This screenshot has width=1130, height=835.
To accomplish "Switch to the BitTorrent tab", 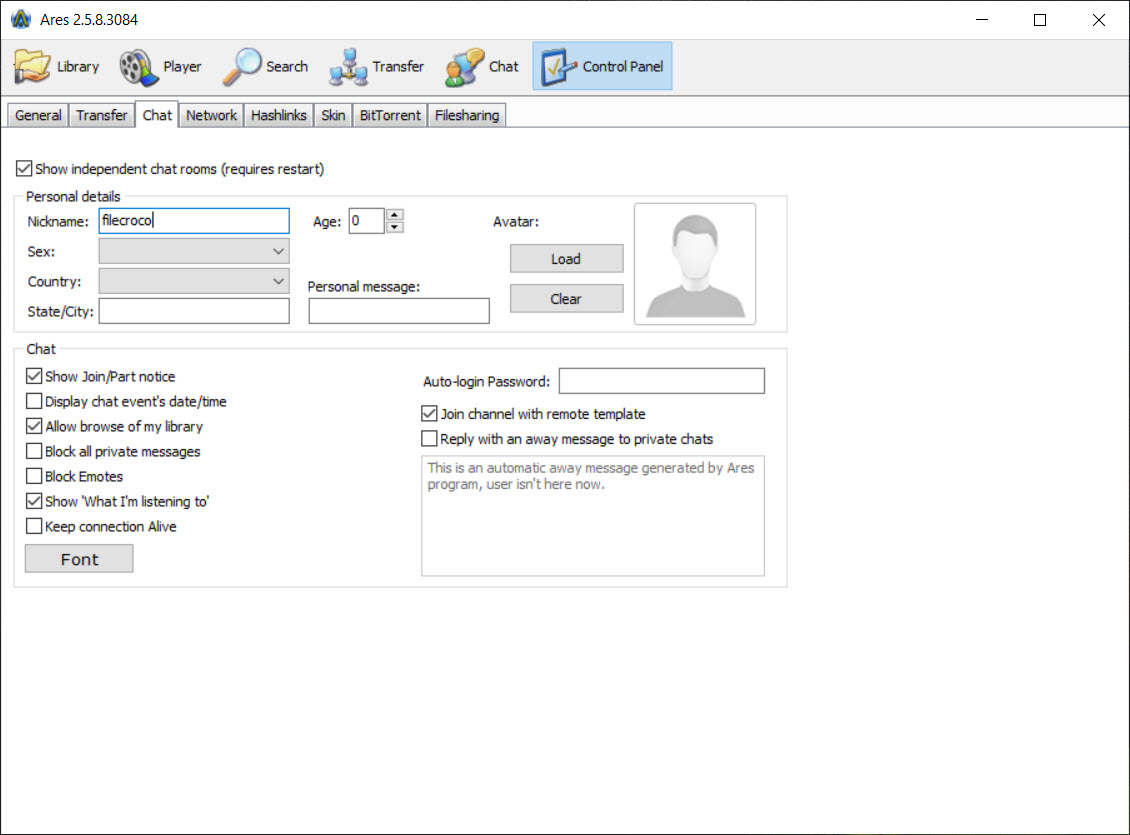I will point(390,115).
